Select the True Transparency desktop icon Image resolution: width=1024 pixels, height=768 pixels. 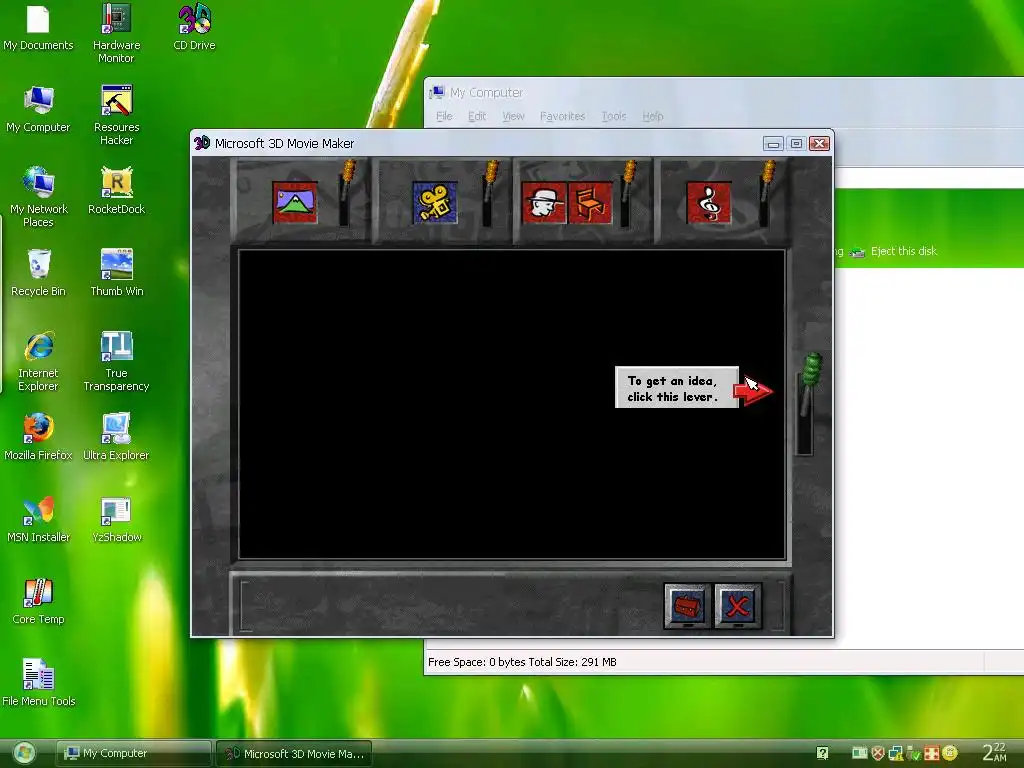point(116,362)
